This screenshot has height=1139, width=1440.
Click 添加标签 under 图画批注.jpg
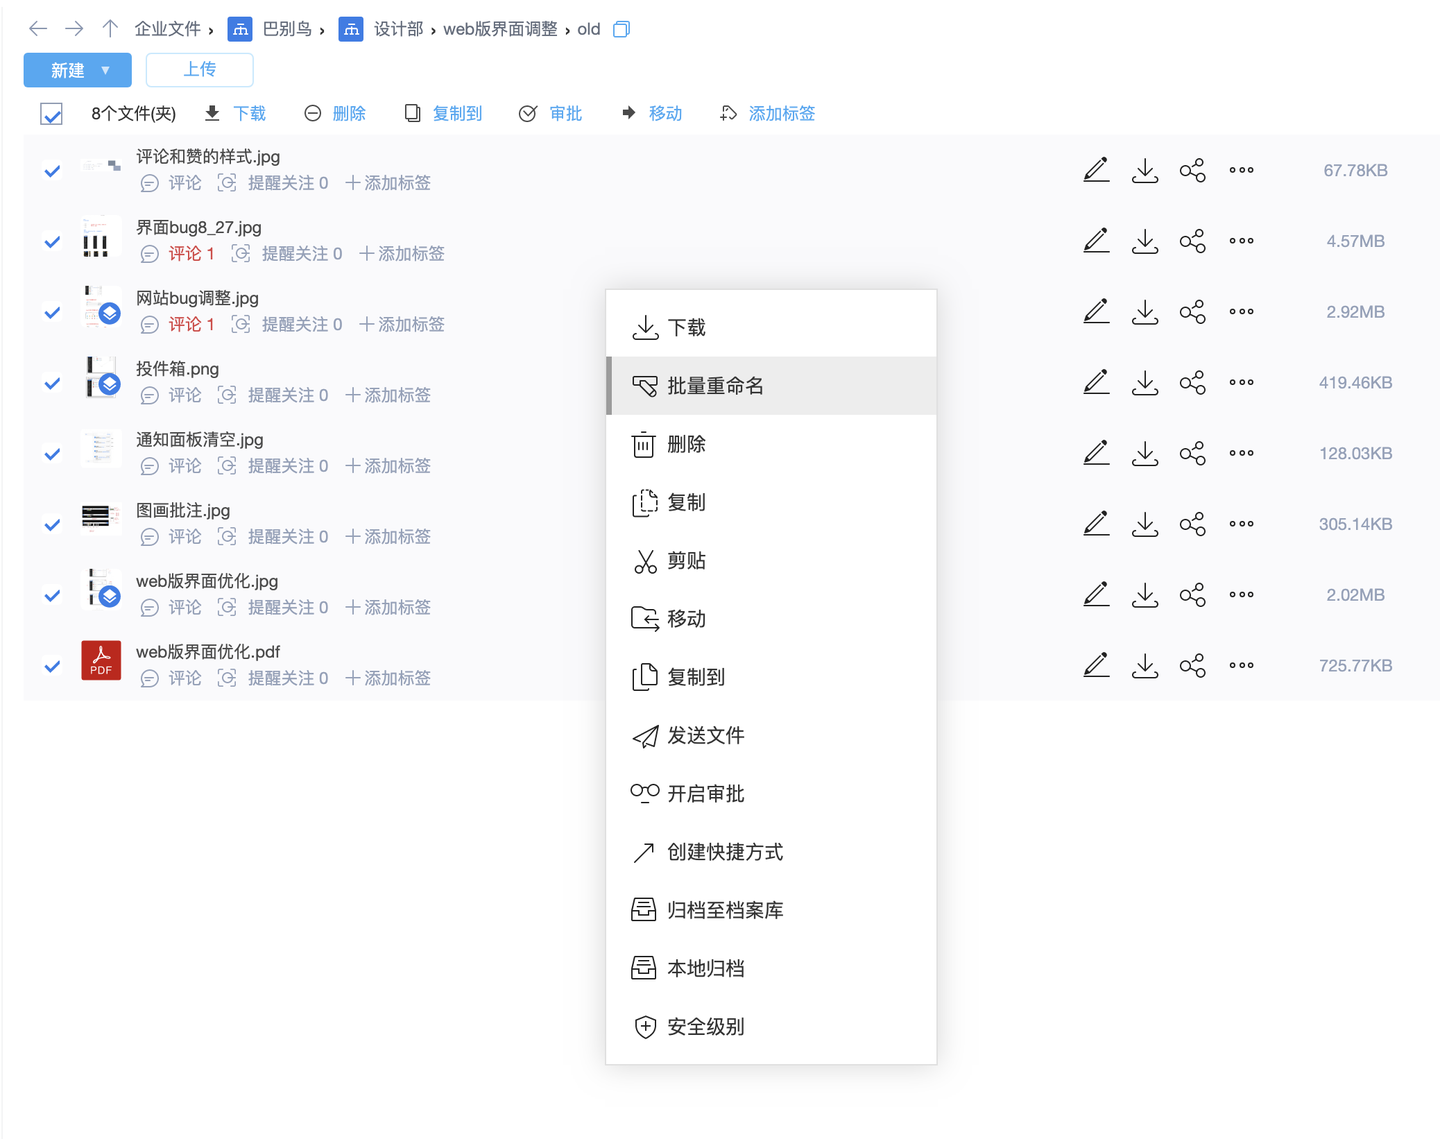(388, 537)
